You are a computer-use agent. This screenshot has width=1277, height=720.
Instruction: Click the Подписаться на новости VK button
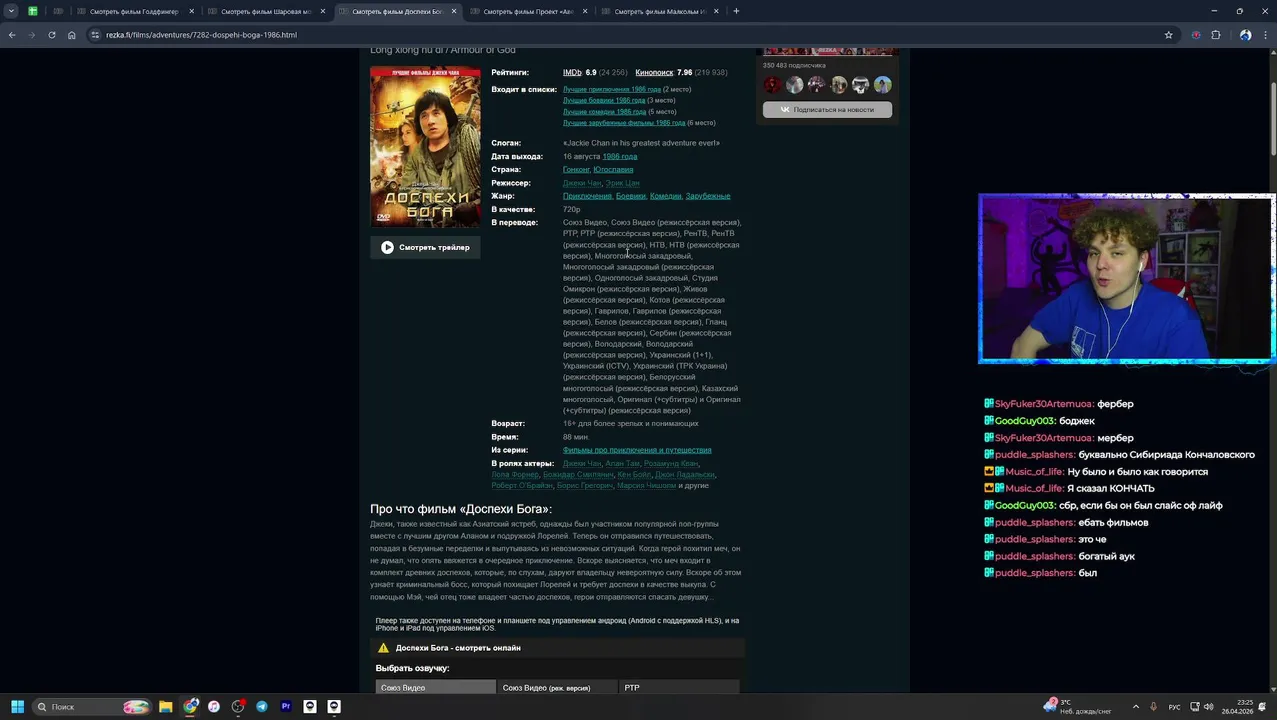point(827,109)
